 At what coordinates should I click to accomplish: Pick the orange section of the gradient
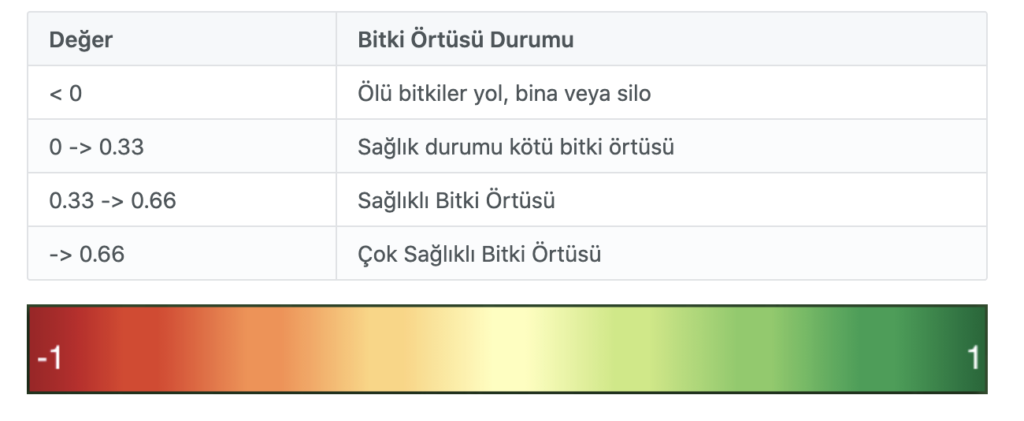coord(250,349)
